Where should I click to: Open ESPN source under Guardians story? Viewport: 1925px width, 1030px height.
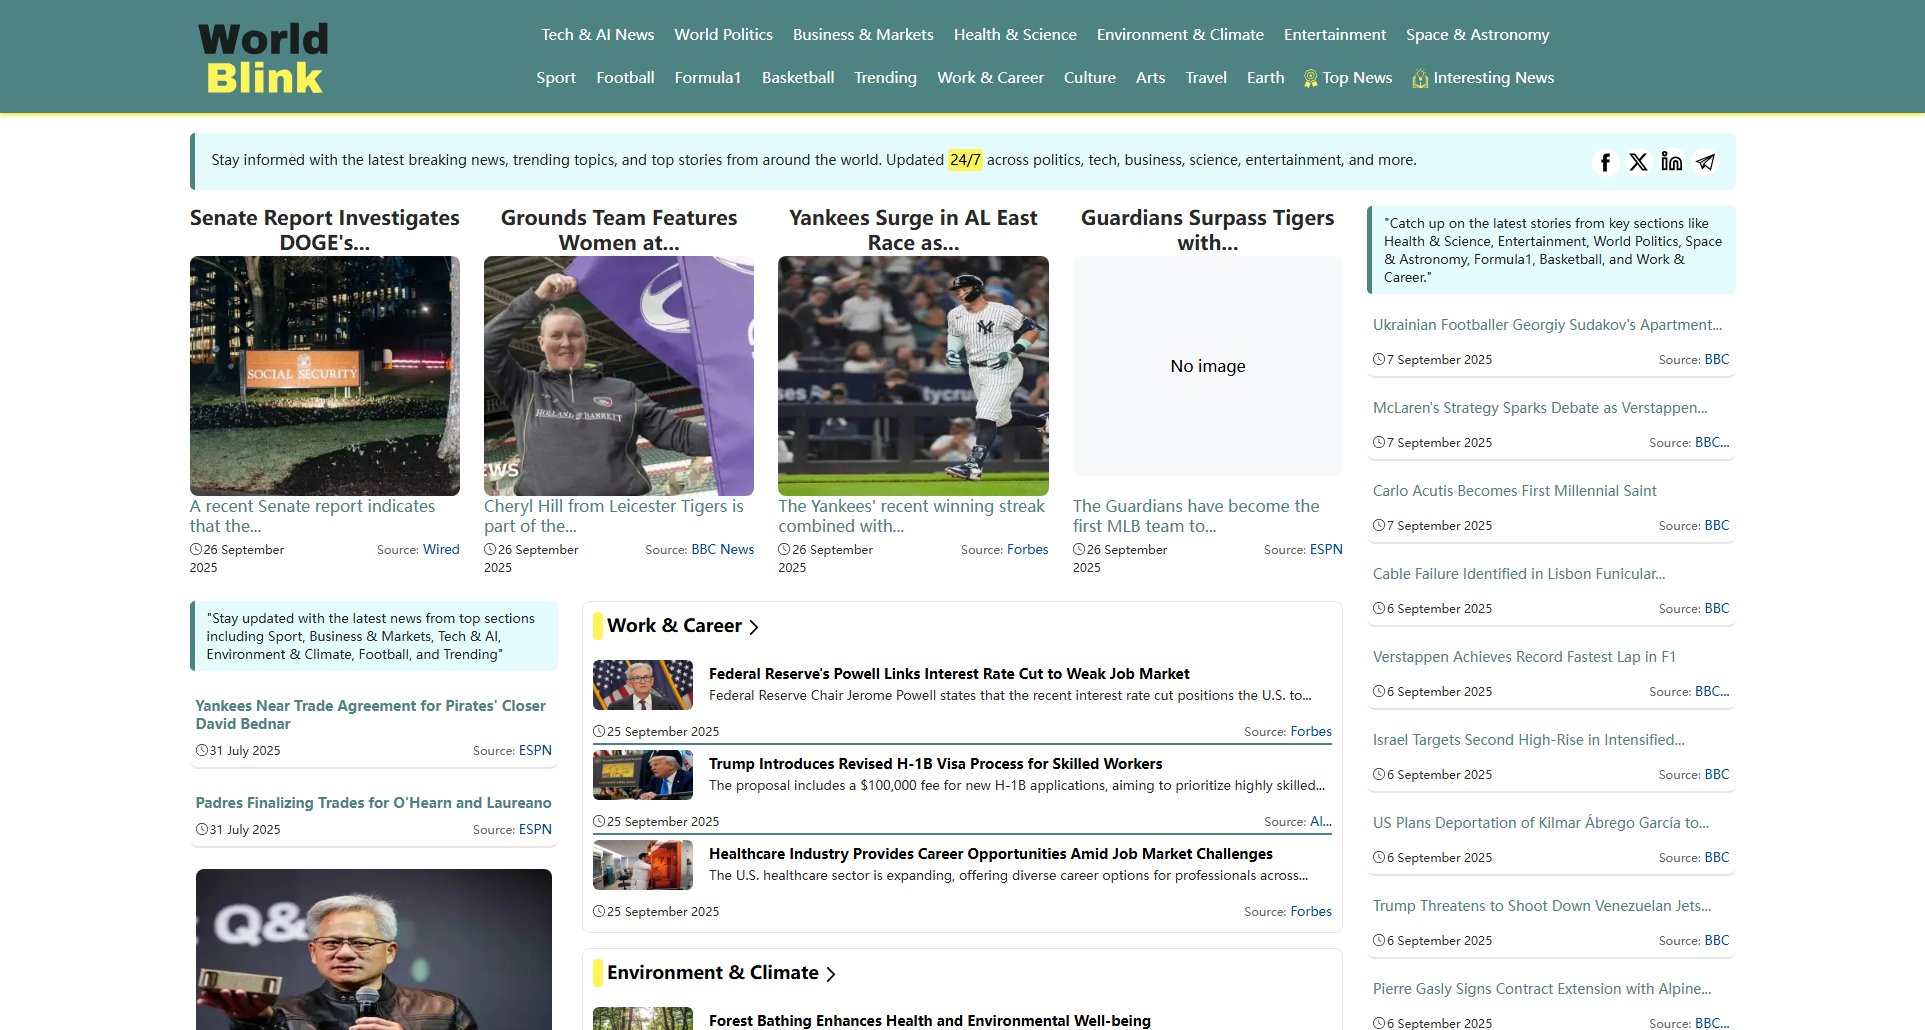(x=1326, y=550)
